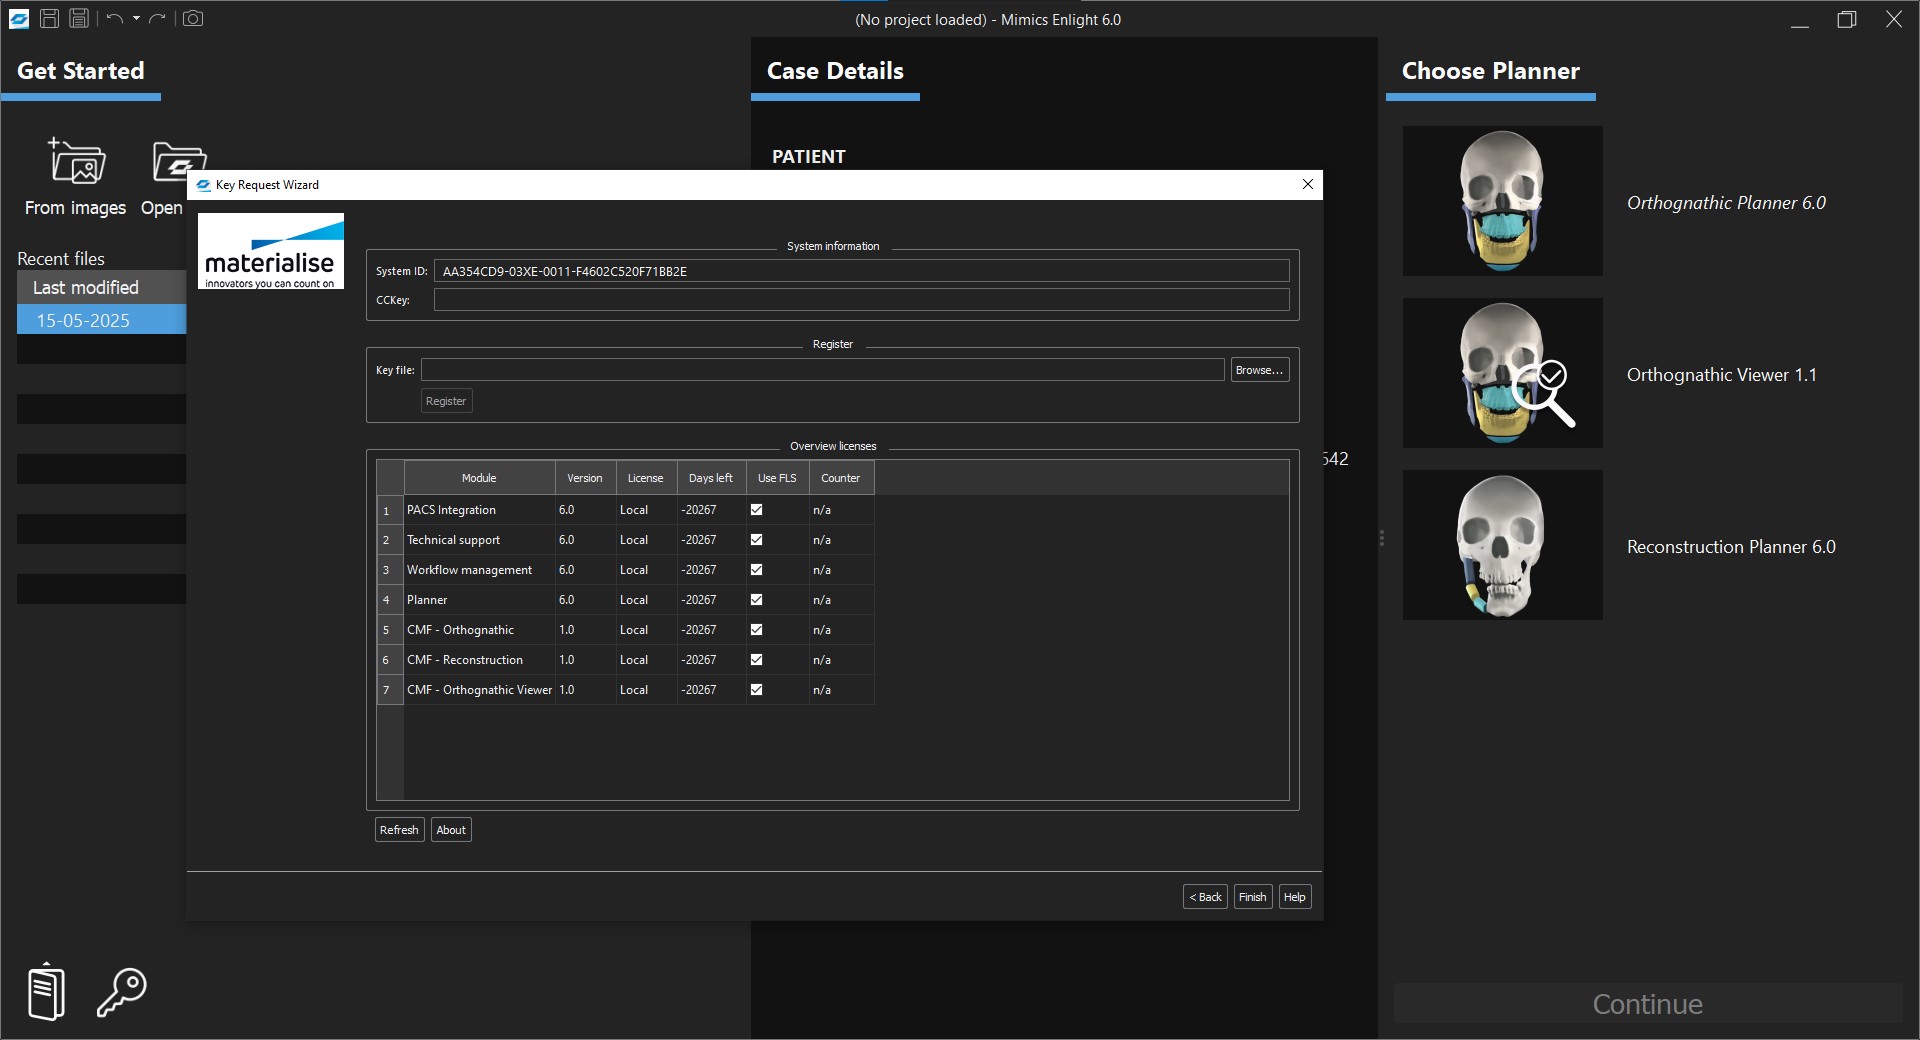Click the Counter column header
The width and height of the screenshot is (1920, 1040).
pyautogui.click(x=841, y=478)
